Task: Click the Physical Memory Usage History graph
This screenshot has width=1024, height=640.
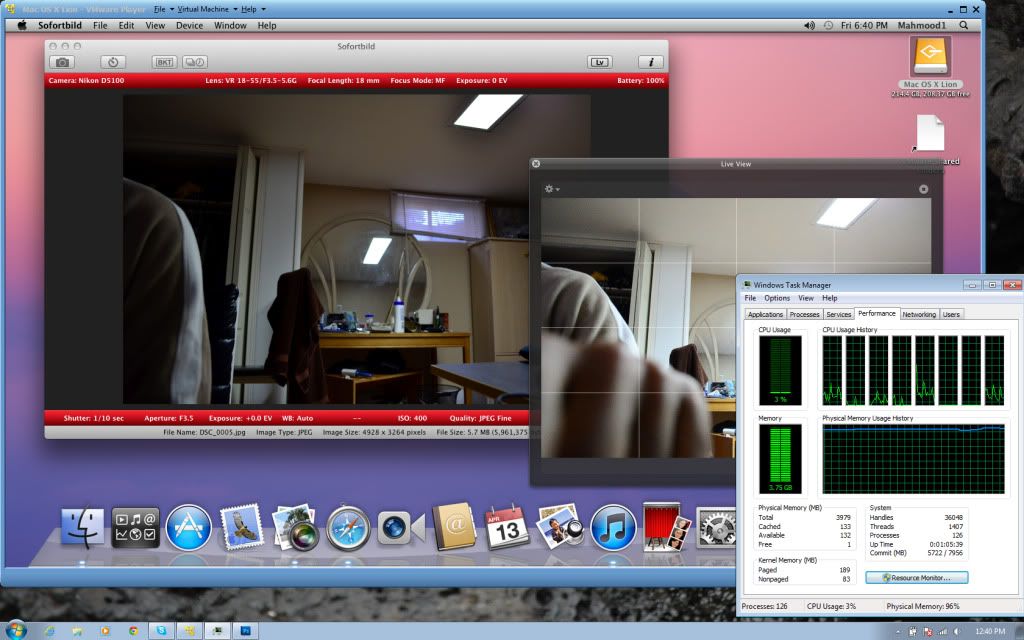Action: 913,458
